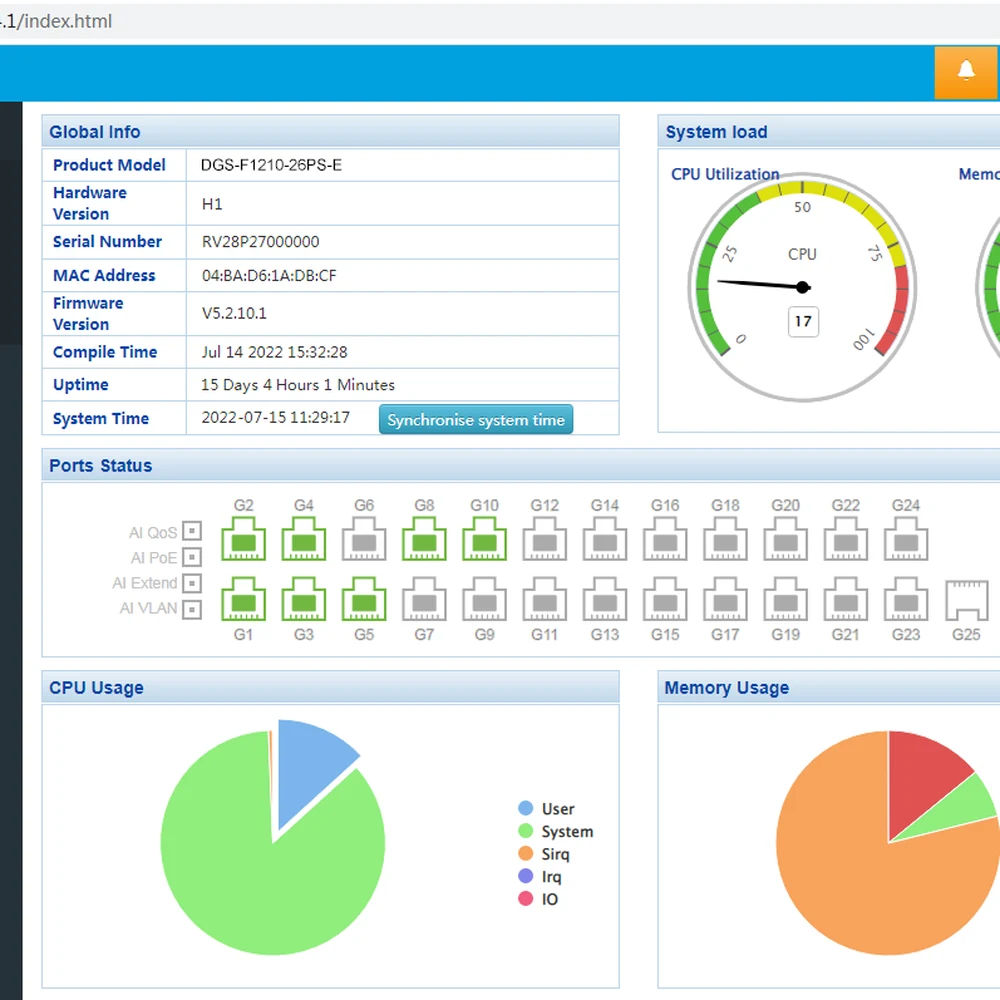Image resolution: width=1000 pixels, height=1000 pixels.
Task: Click the CPU Usage panel header
Action: click(x=330, y=687)
